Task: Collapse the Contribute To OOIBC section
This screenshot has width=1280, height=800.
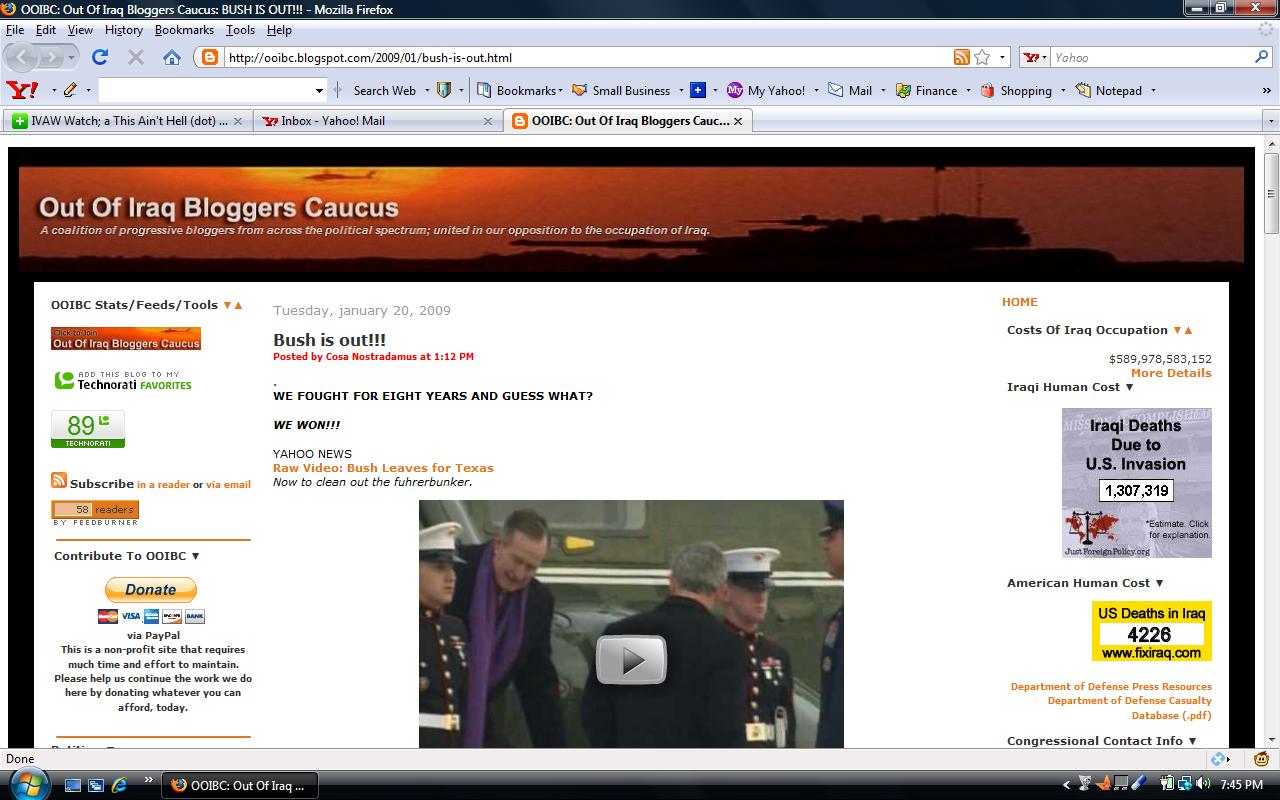Action: (196, 556)
